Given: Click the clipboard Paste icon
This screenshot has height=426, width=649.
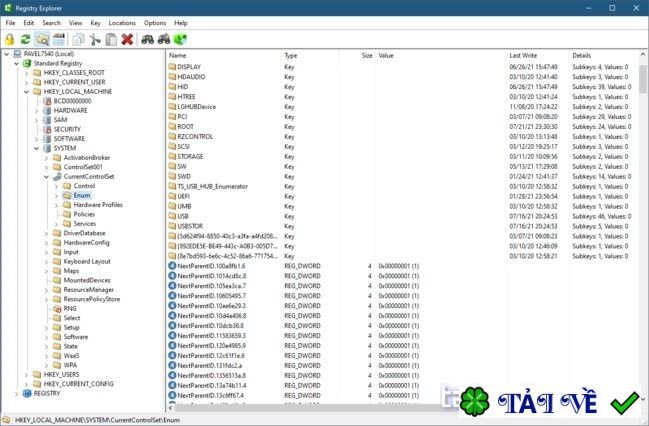Looking at the screenshot, I should (x=111, y=39).
